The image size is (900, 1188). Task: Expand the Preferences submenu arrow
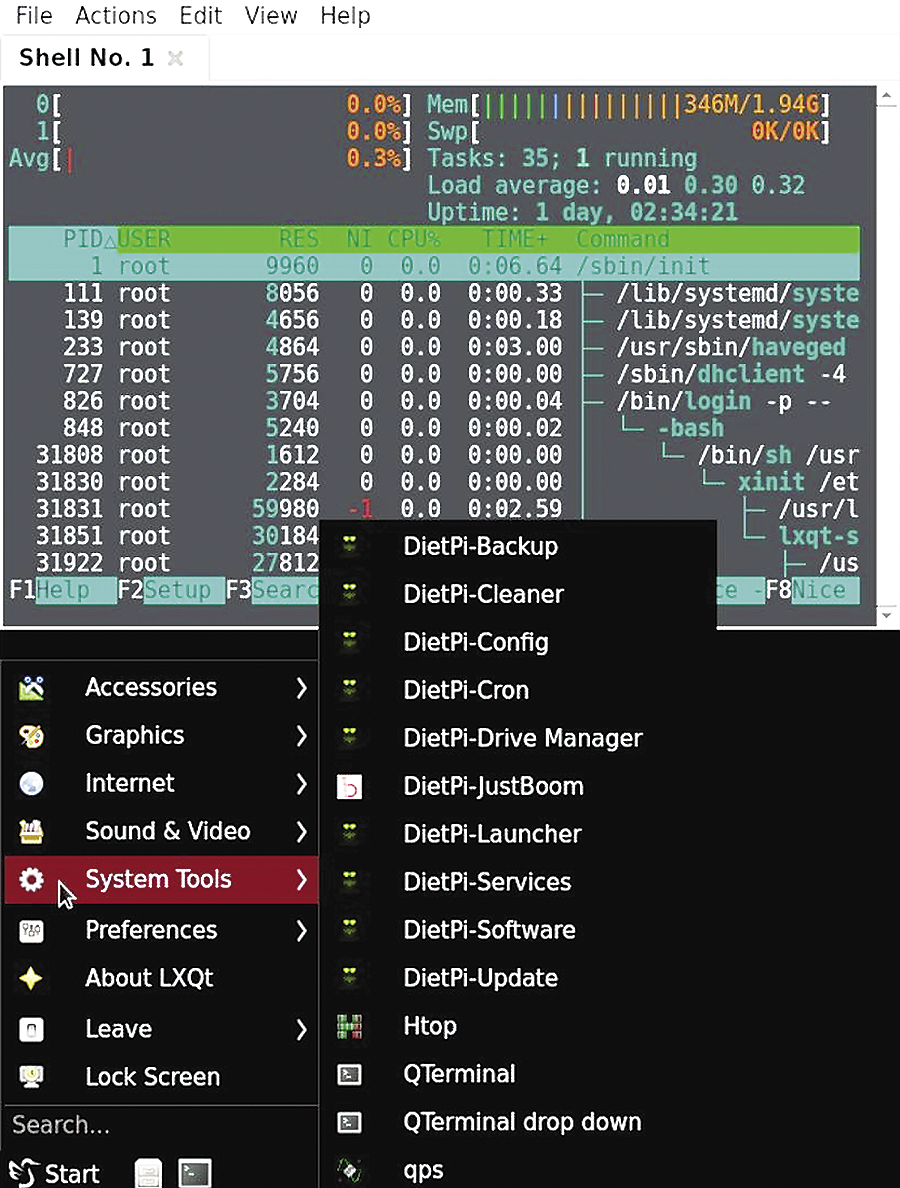click(x=302, y=930)
